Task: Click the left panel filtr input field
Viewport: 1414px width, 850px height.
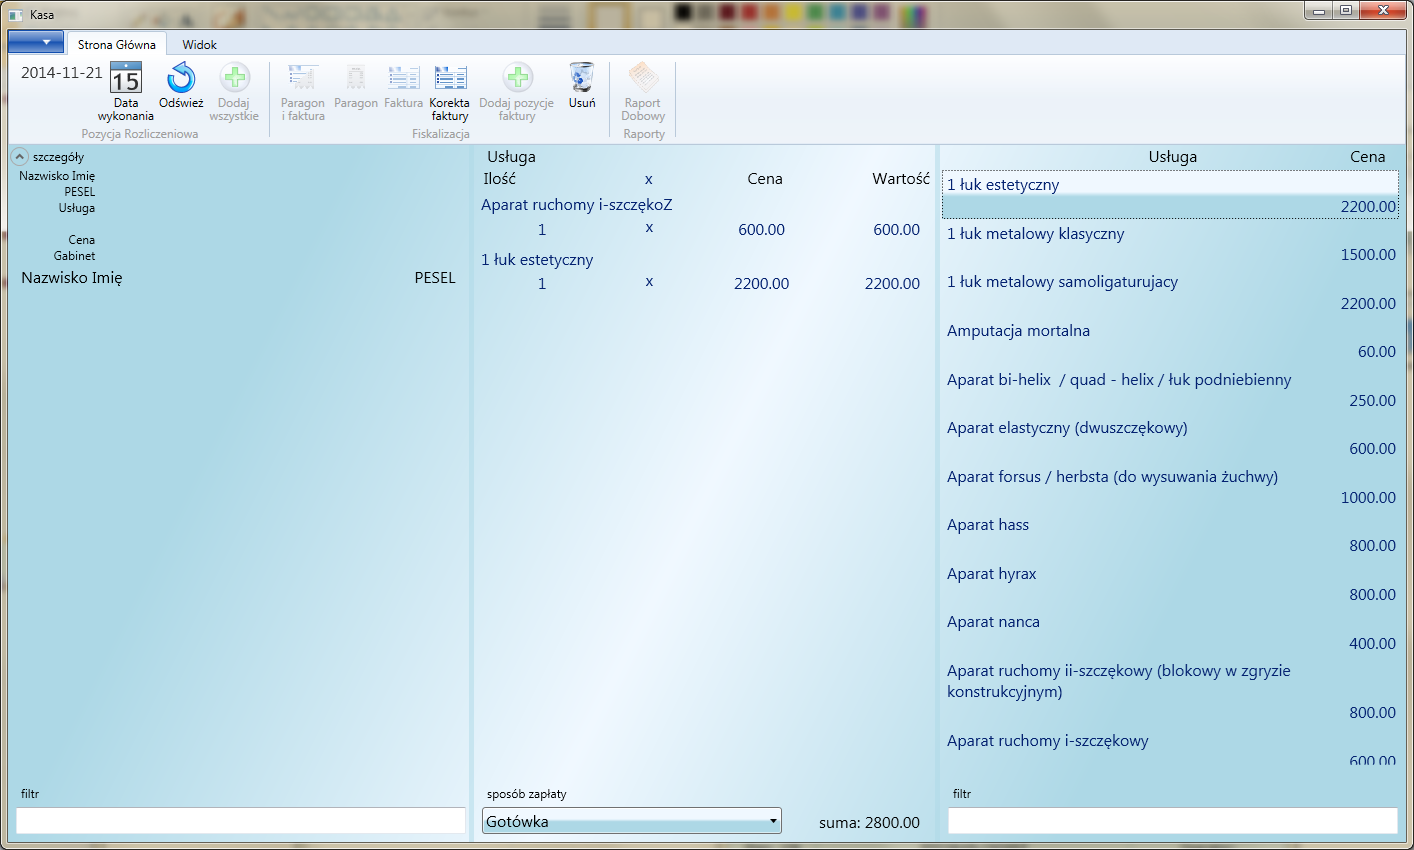Action: [x=240, y=821]
